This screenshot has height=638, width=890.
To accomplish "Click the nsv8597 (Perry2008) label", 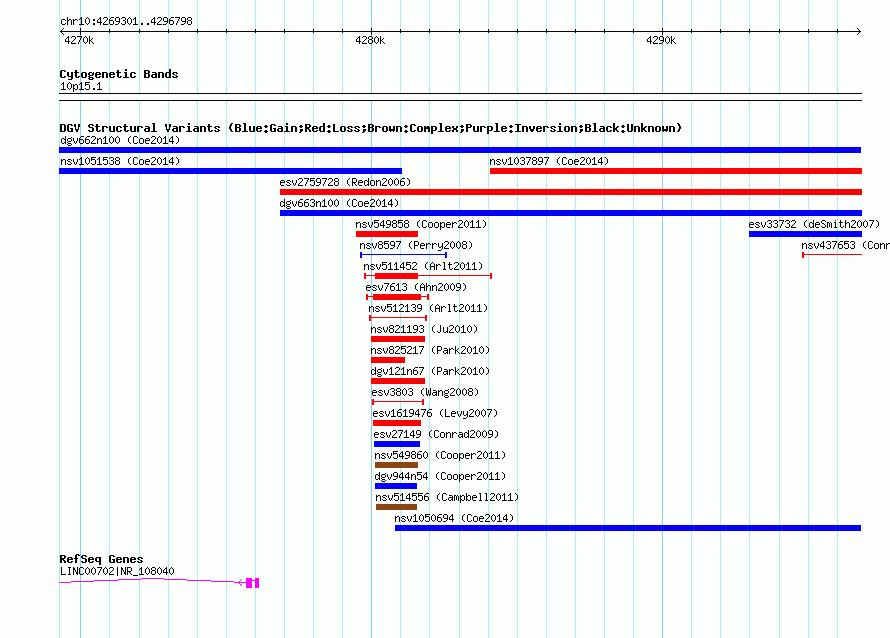I will (x=416, y=245).
